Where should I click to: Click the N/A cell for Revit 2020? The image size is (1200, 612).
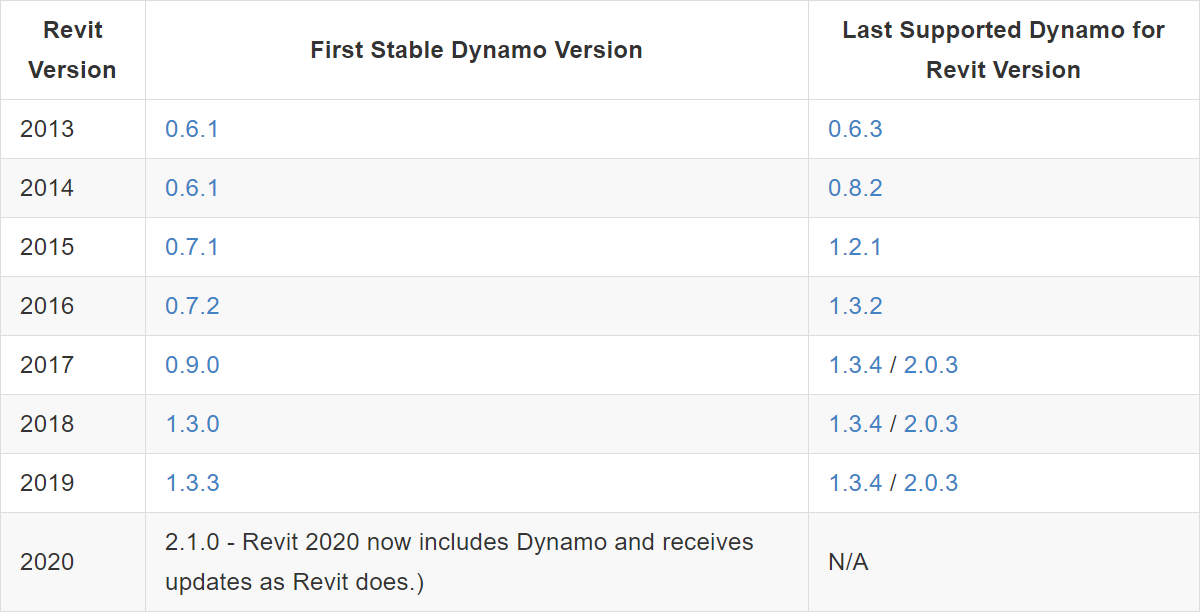[x=848, y=563]
